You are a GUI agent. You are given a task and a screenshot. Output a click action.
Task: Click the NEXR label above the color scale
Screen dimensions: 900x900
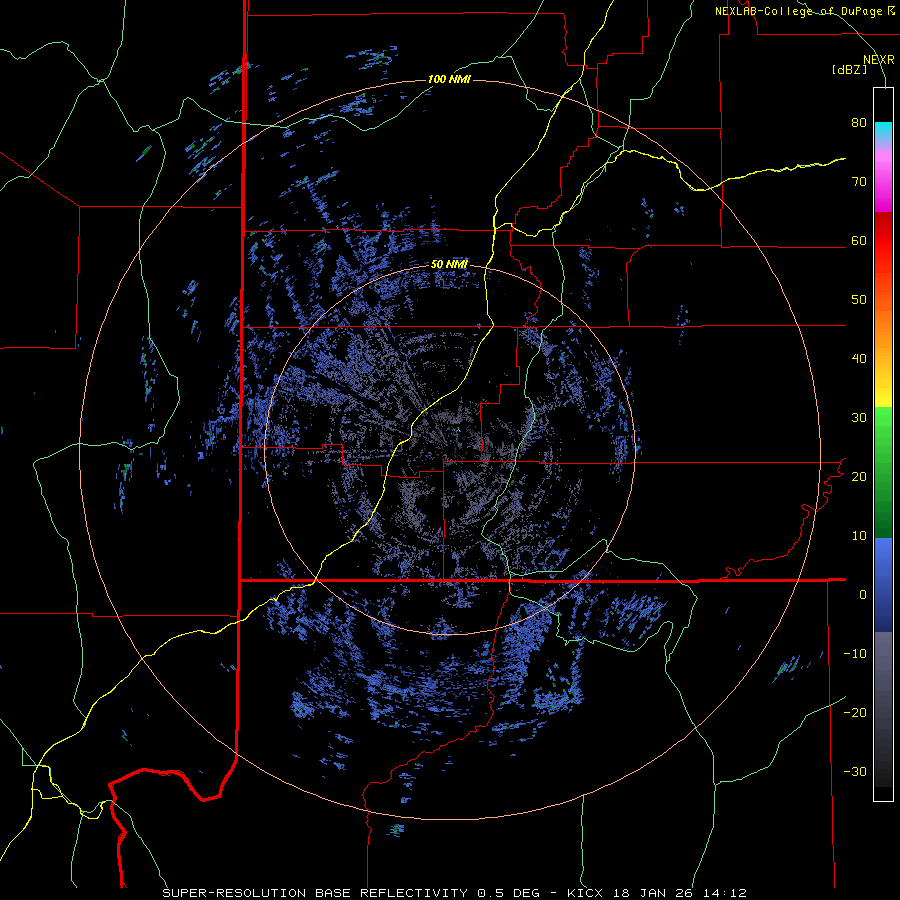click(x=878, y=60)
